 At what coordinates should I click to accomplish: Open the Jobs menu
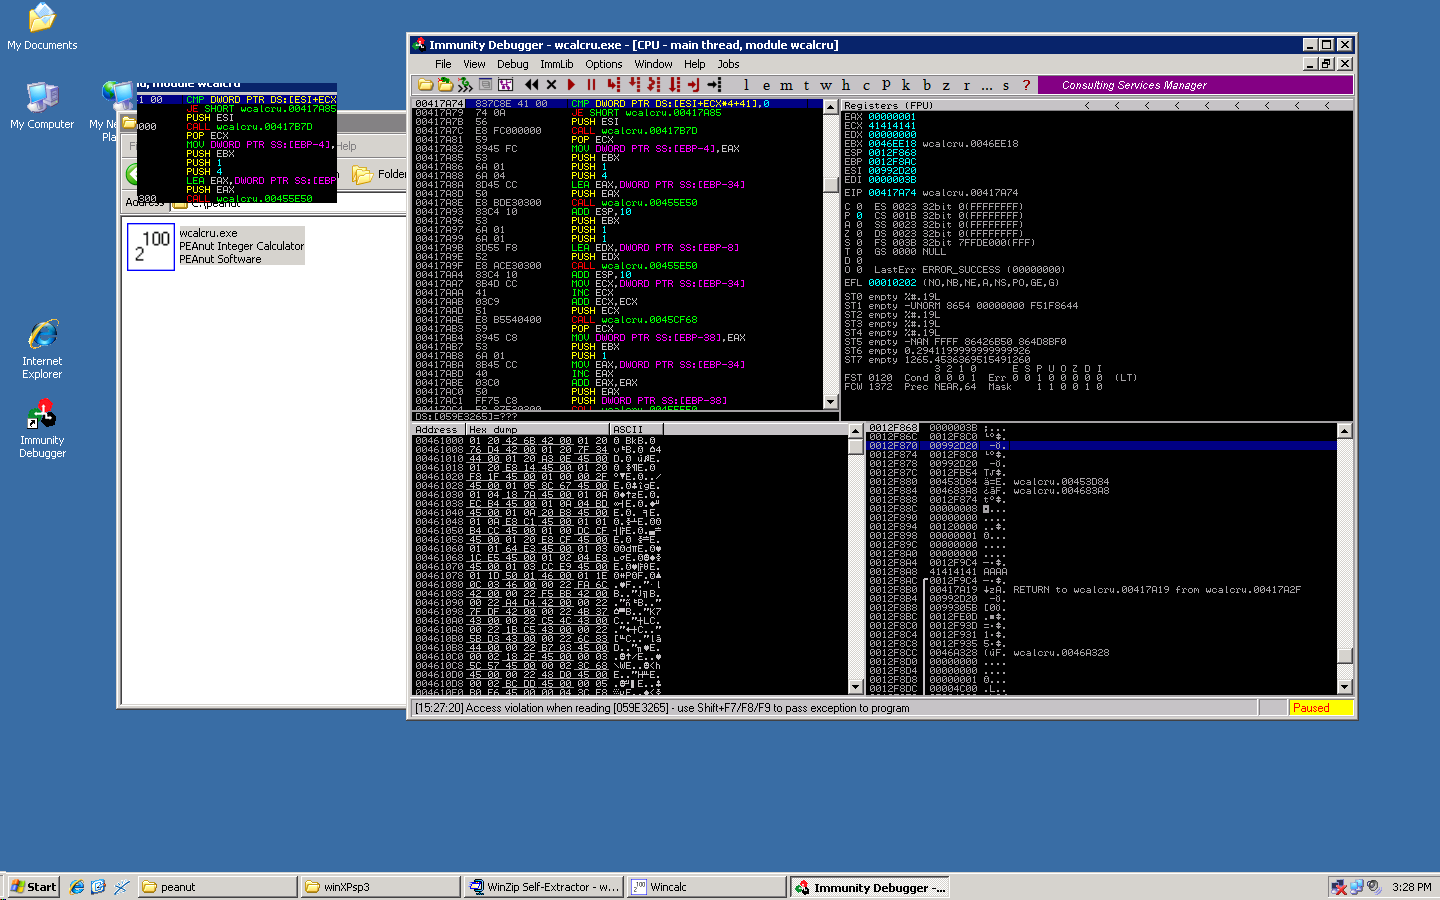728,64
